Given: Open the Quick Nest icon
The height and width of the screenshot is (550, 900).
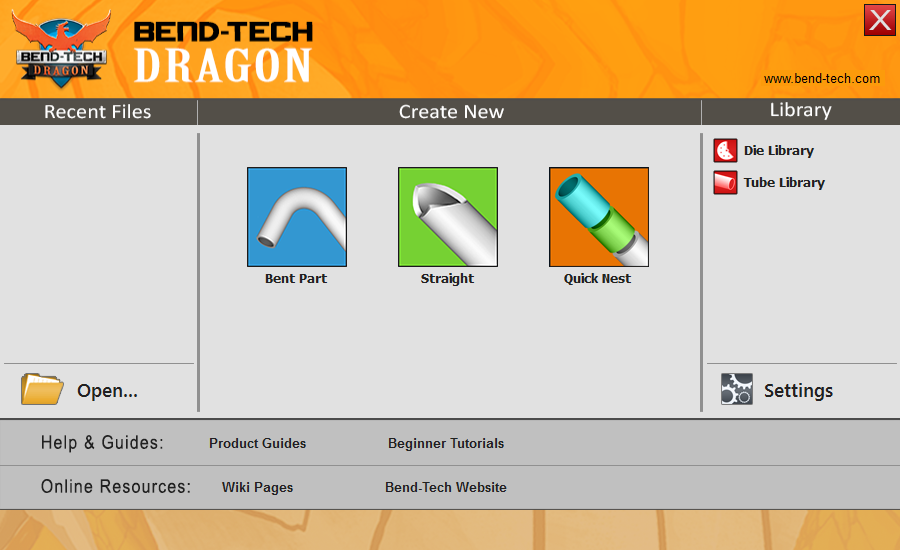Looking at the screenshot, I should point(599,217).
